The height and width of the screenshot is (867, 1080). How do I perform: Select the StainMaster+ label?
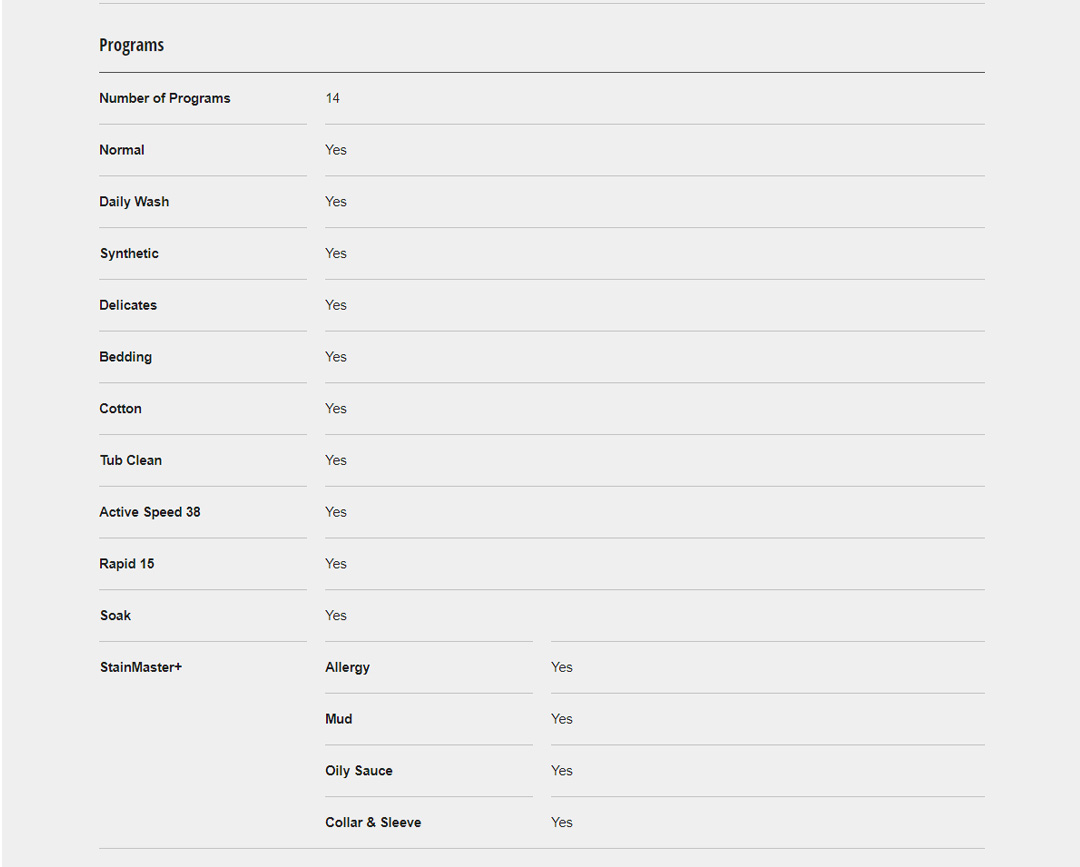[x=141, y=667]
